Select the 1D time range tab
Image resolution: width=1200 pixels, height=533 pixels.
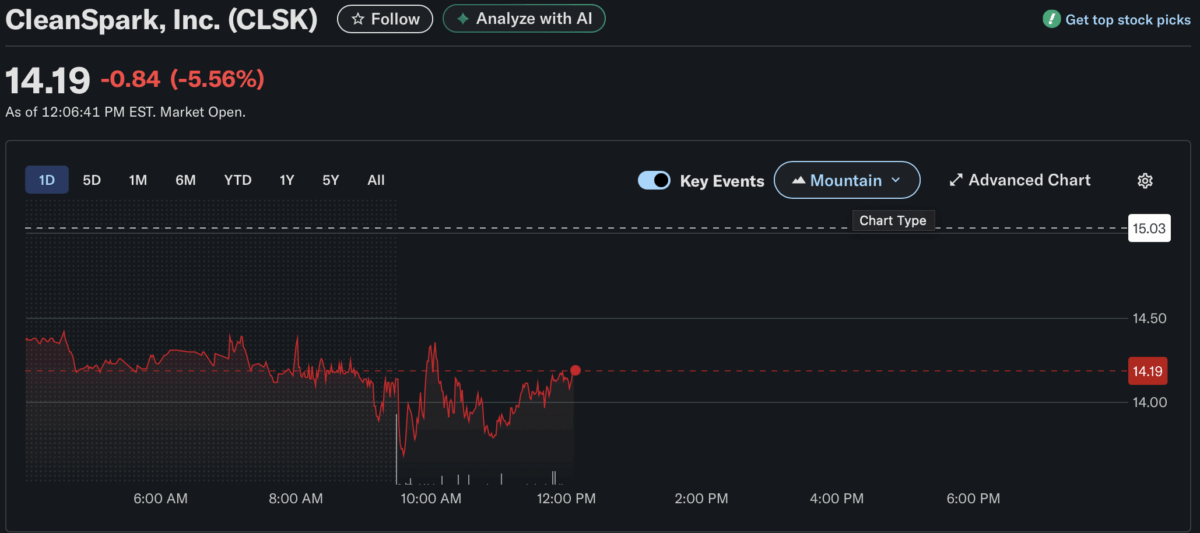tap(47, 180)
